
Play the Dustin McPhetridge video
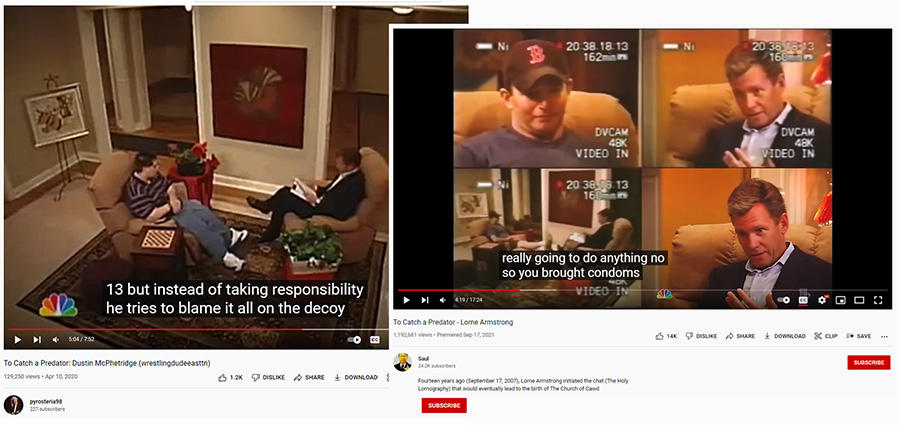tap(18, 339)
